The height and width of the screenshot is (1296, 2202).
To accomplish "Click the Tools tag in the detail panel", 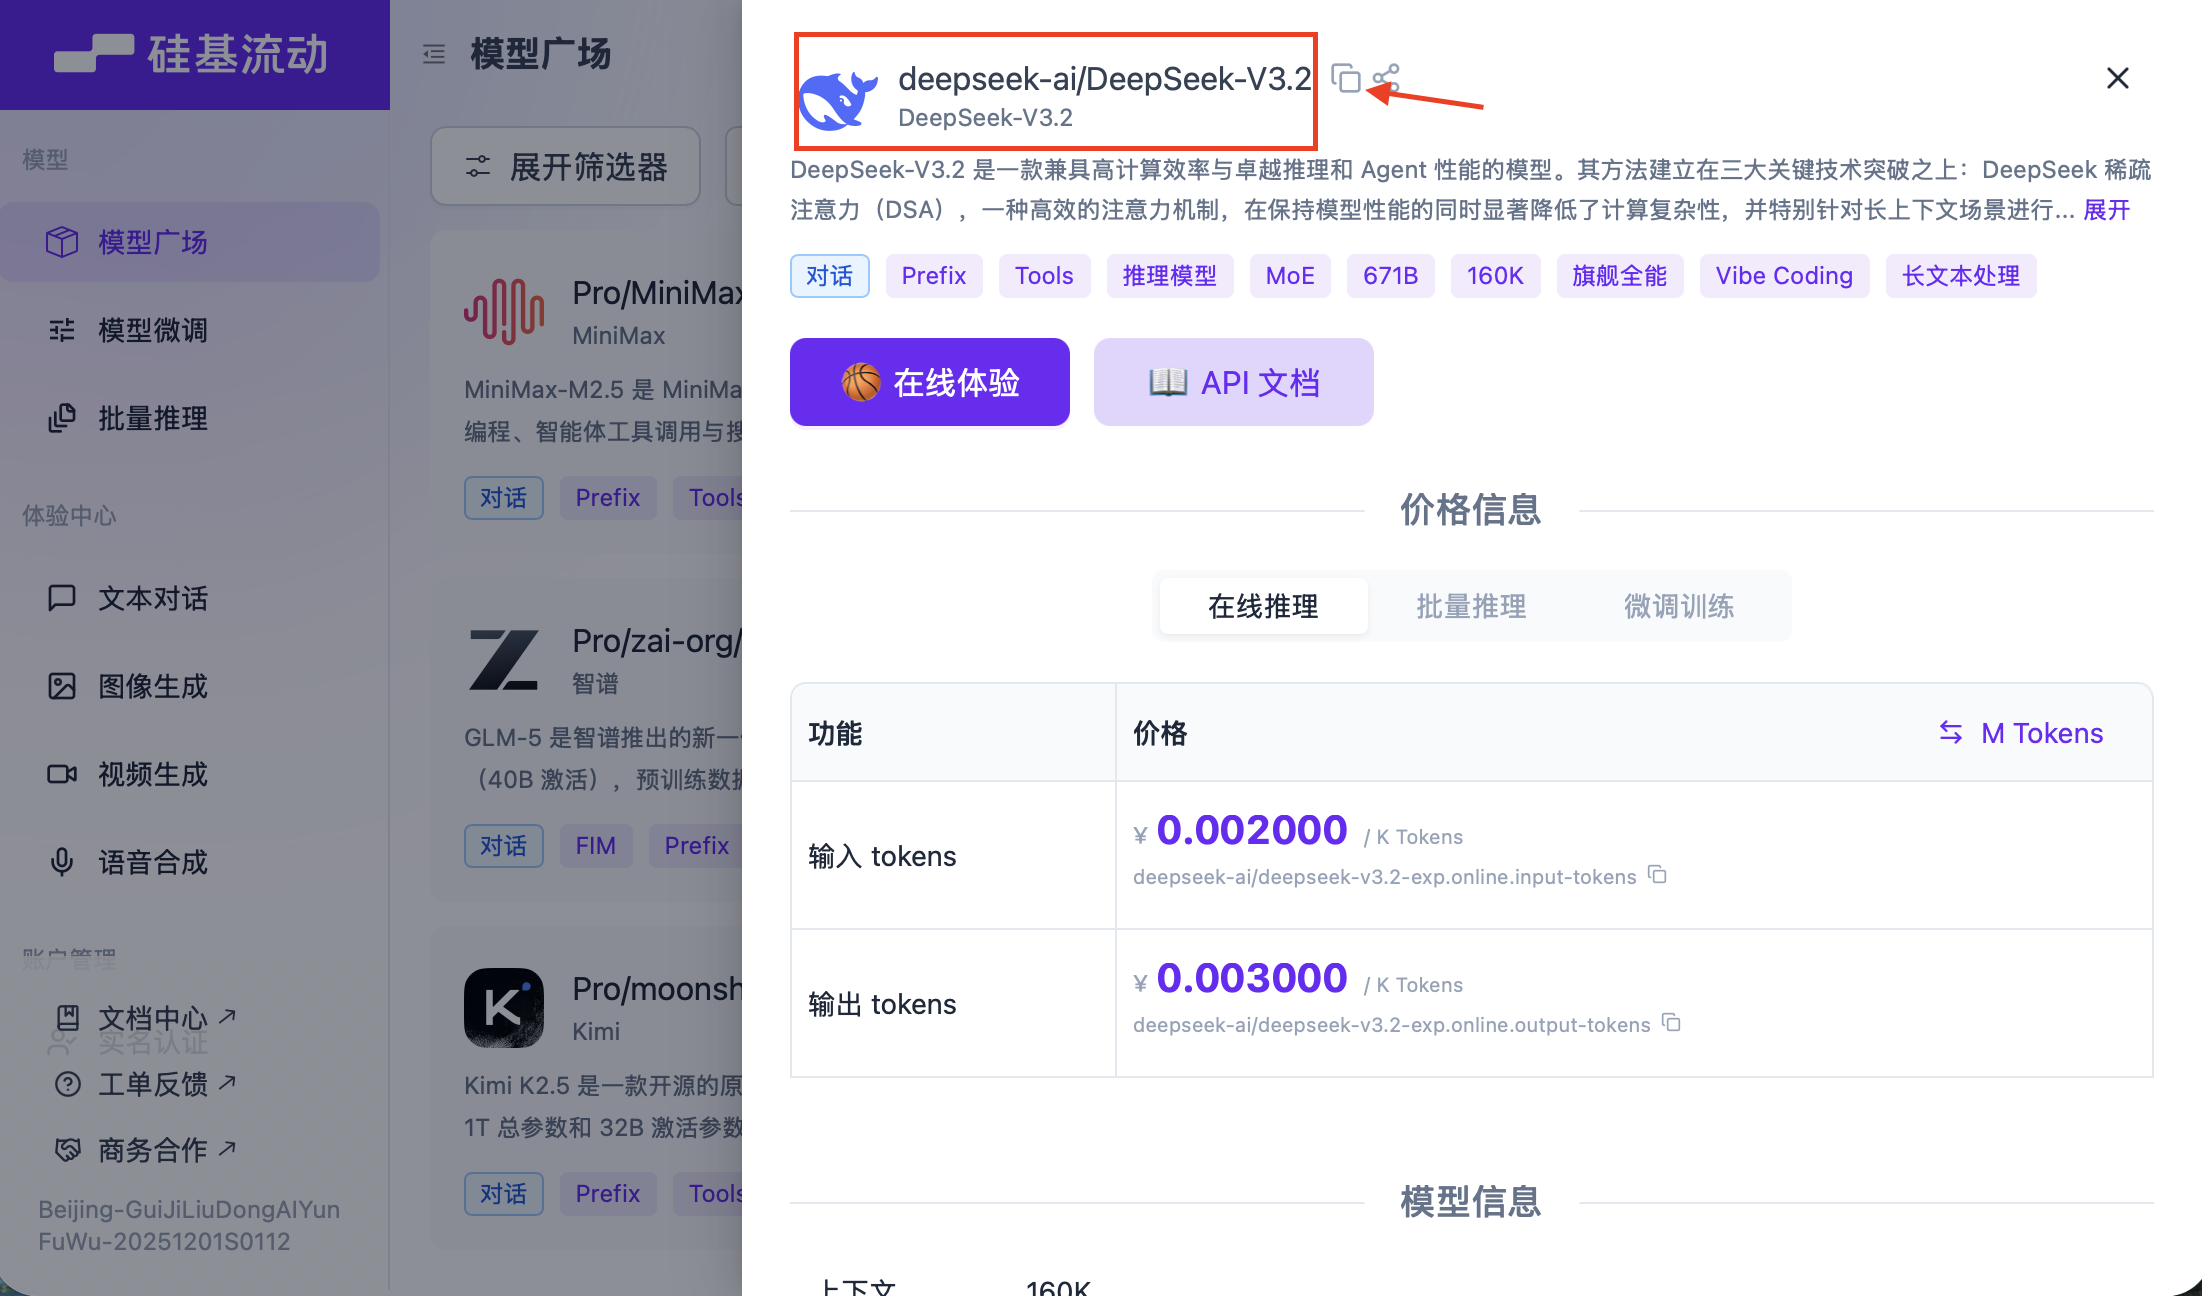I will [1044, 276].
